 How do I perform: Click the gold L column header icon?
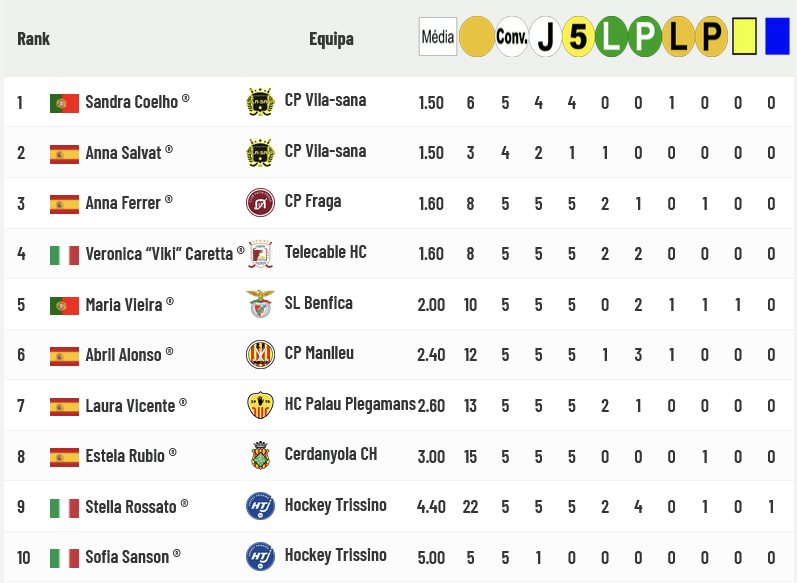[x=678, y=38]
